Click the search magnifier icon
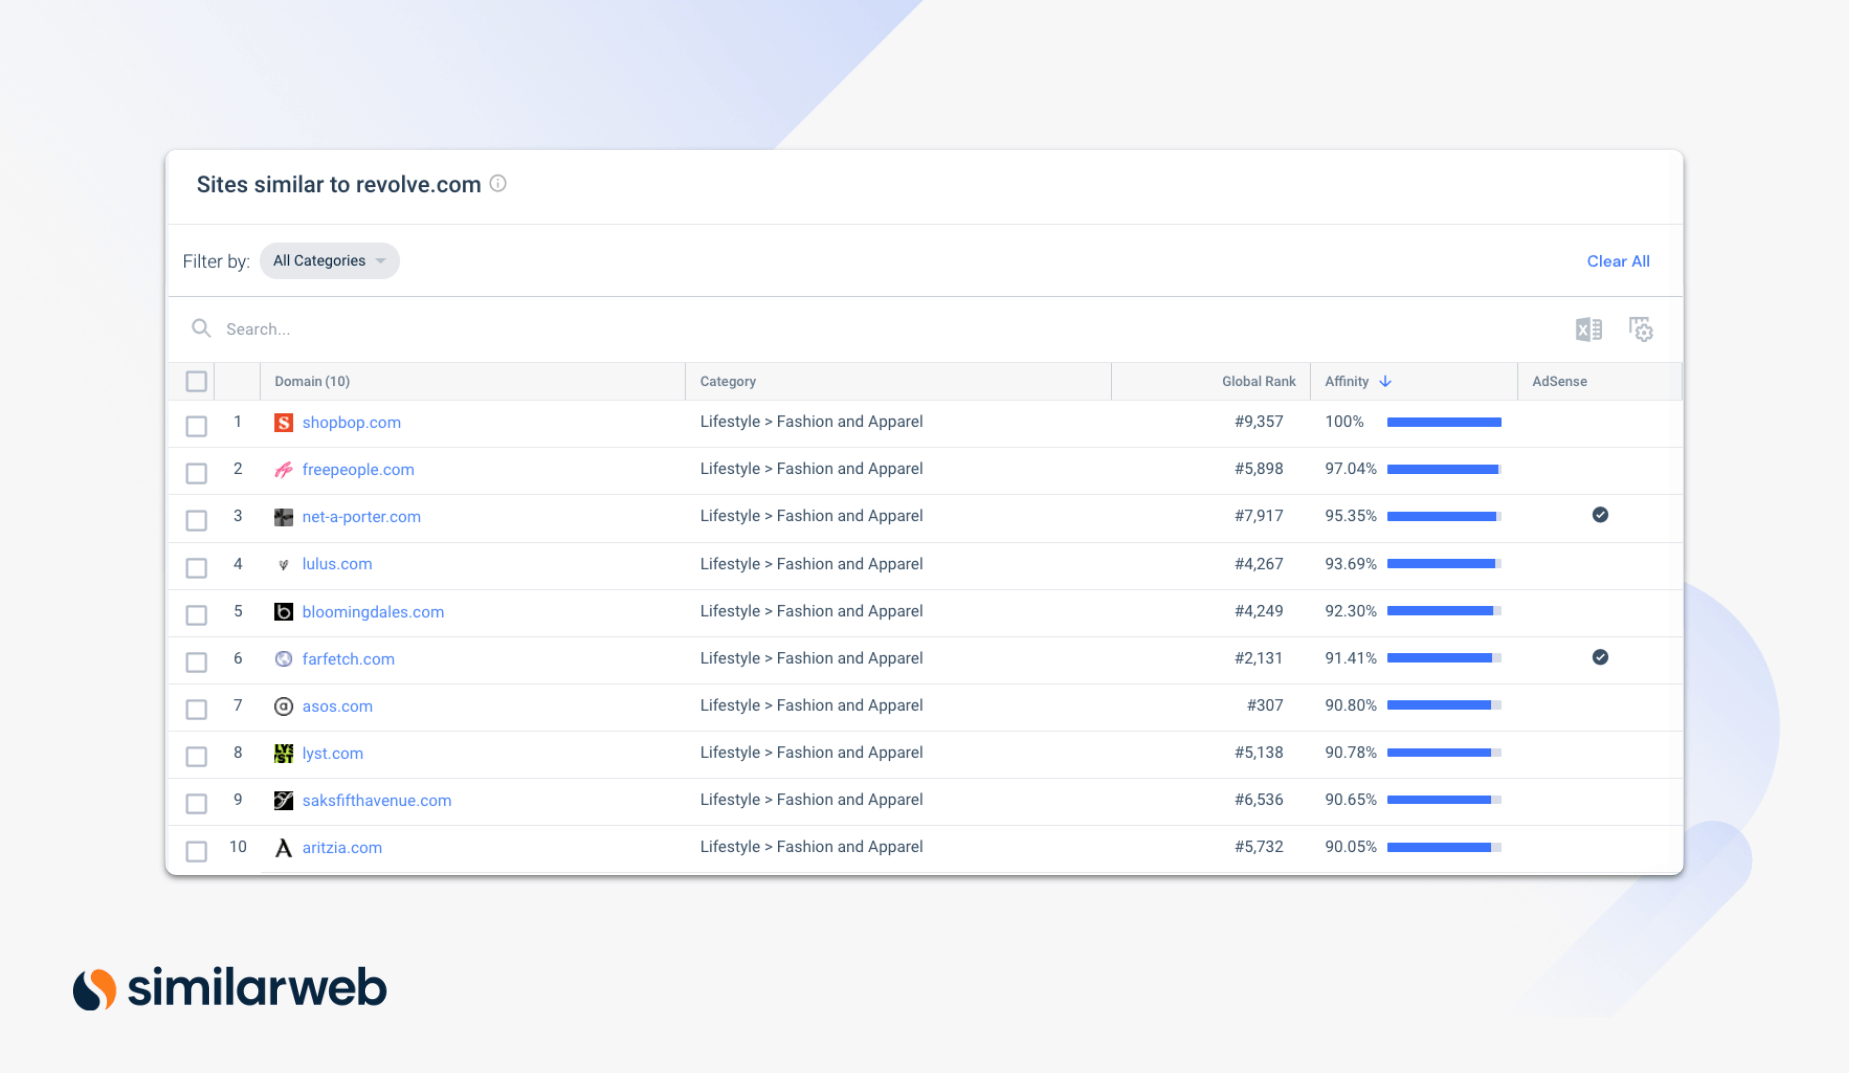1849x1073 pixels. (201, 328)
